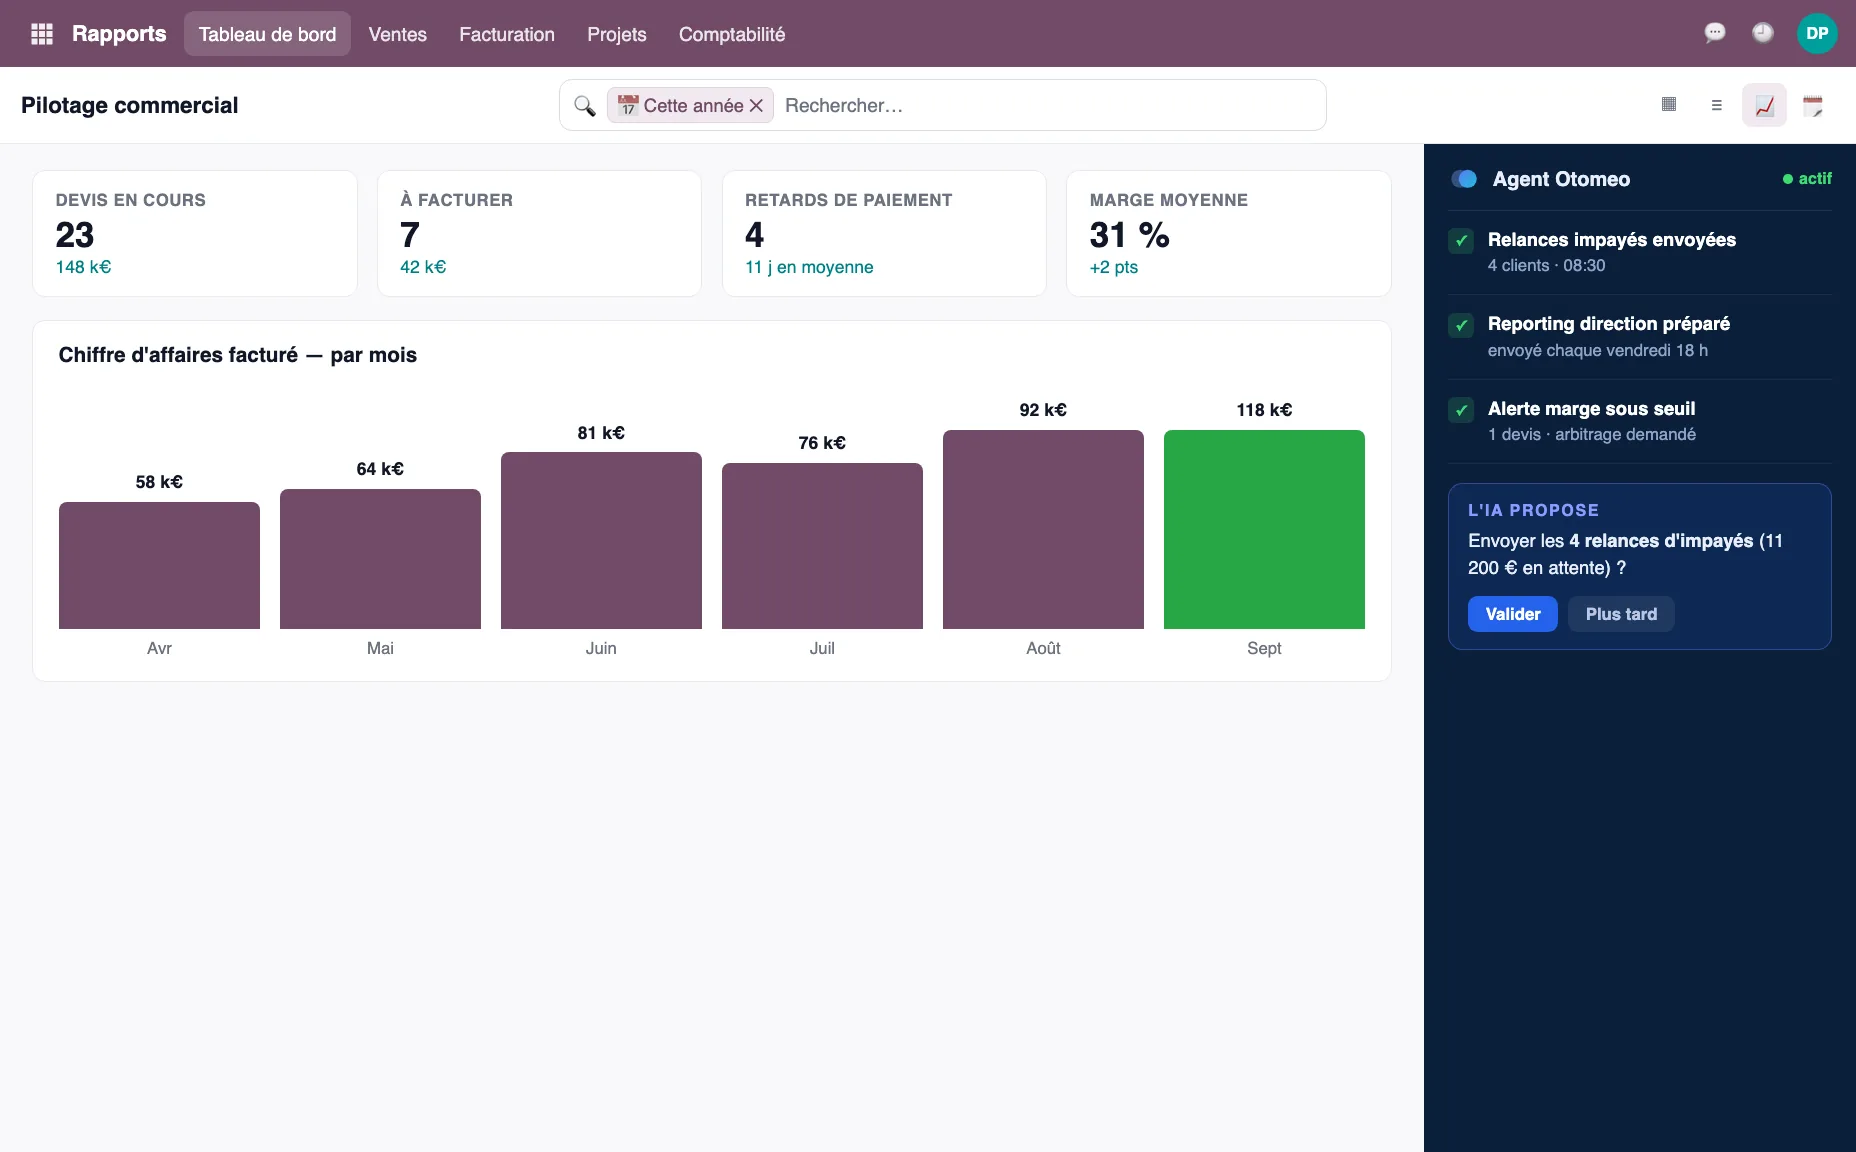Click the 64 k€ value label

click(x=380, y=469)
